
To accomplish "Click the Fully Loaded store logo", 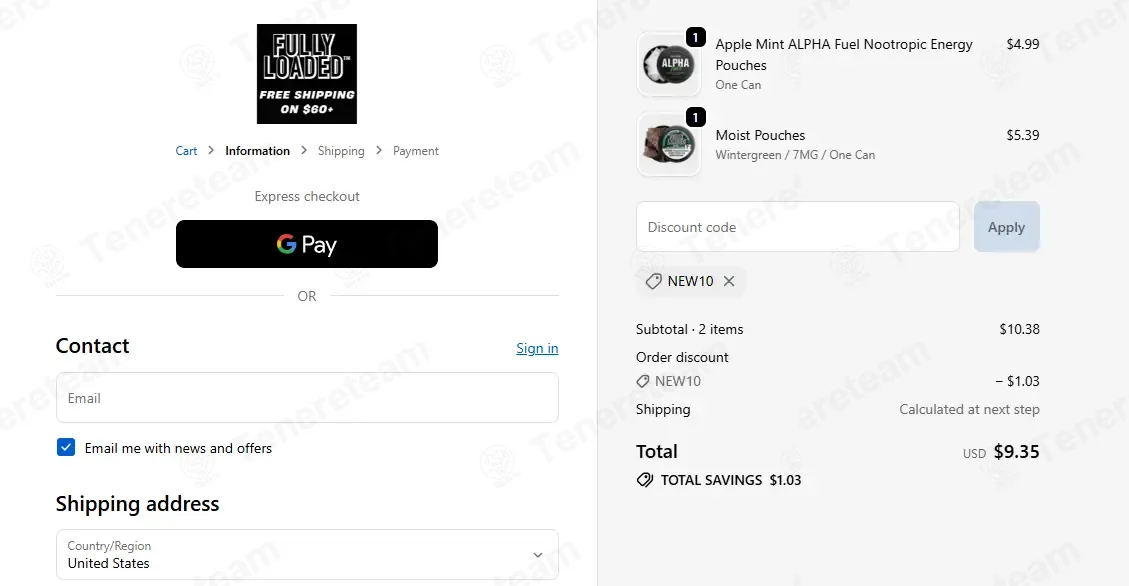I will [x=306, y=74].
